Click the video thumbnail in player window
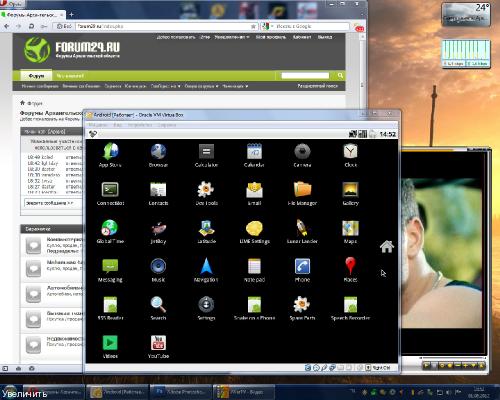 (442, 253)
